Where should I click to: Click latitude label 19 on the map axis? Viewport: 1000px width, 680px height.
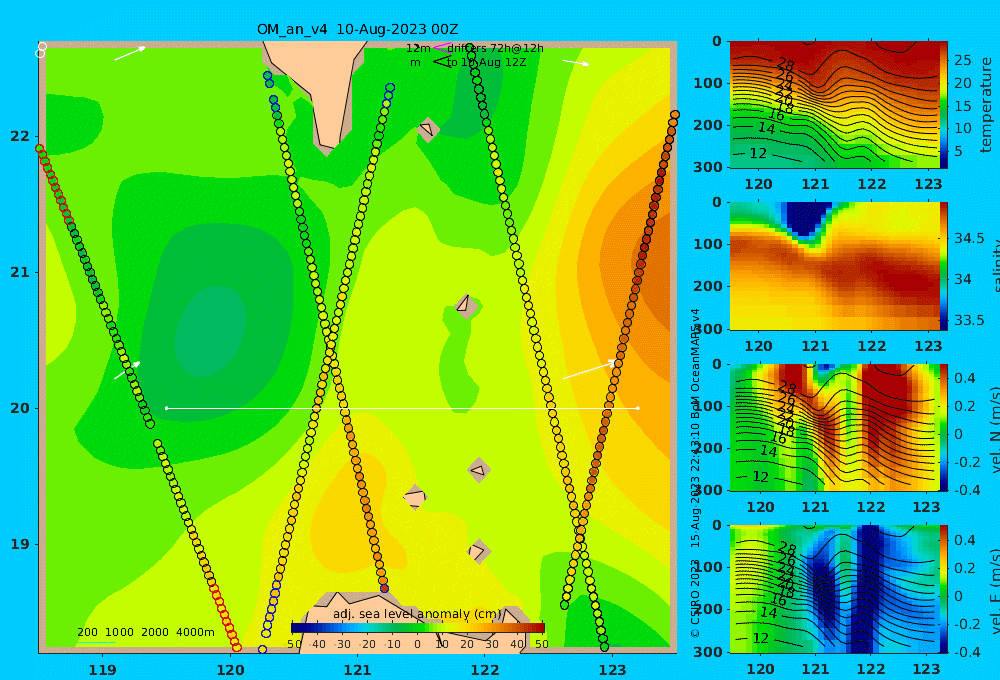click(20, 544)
